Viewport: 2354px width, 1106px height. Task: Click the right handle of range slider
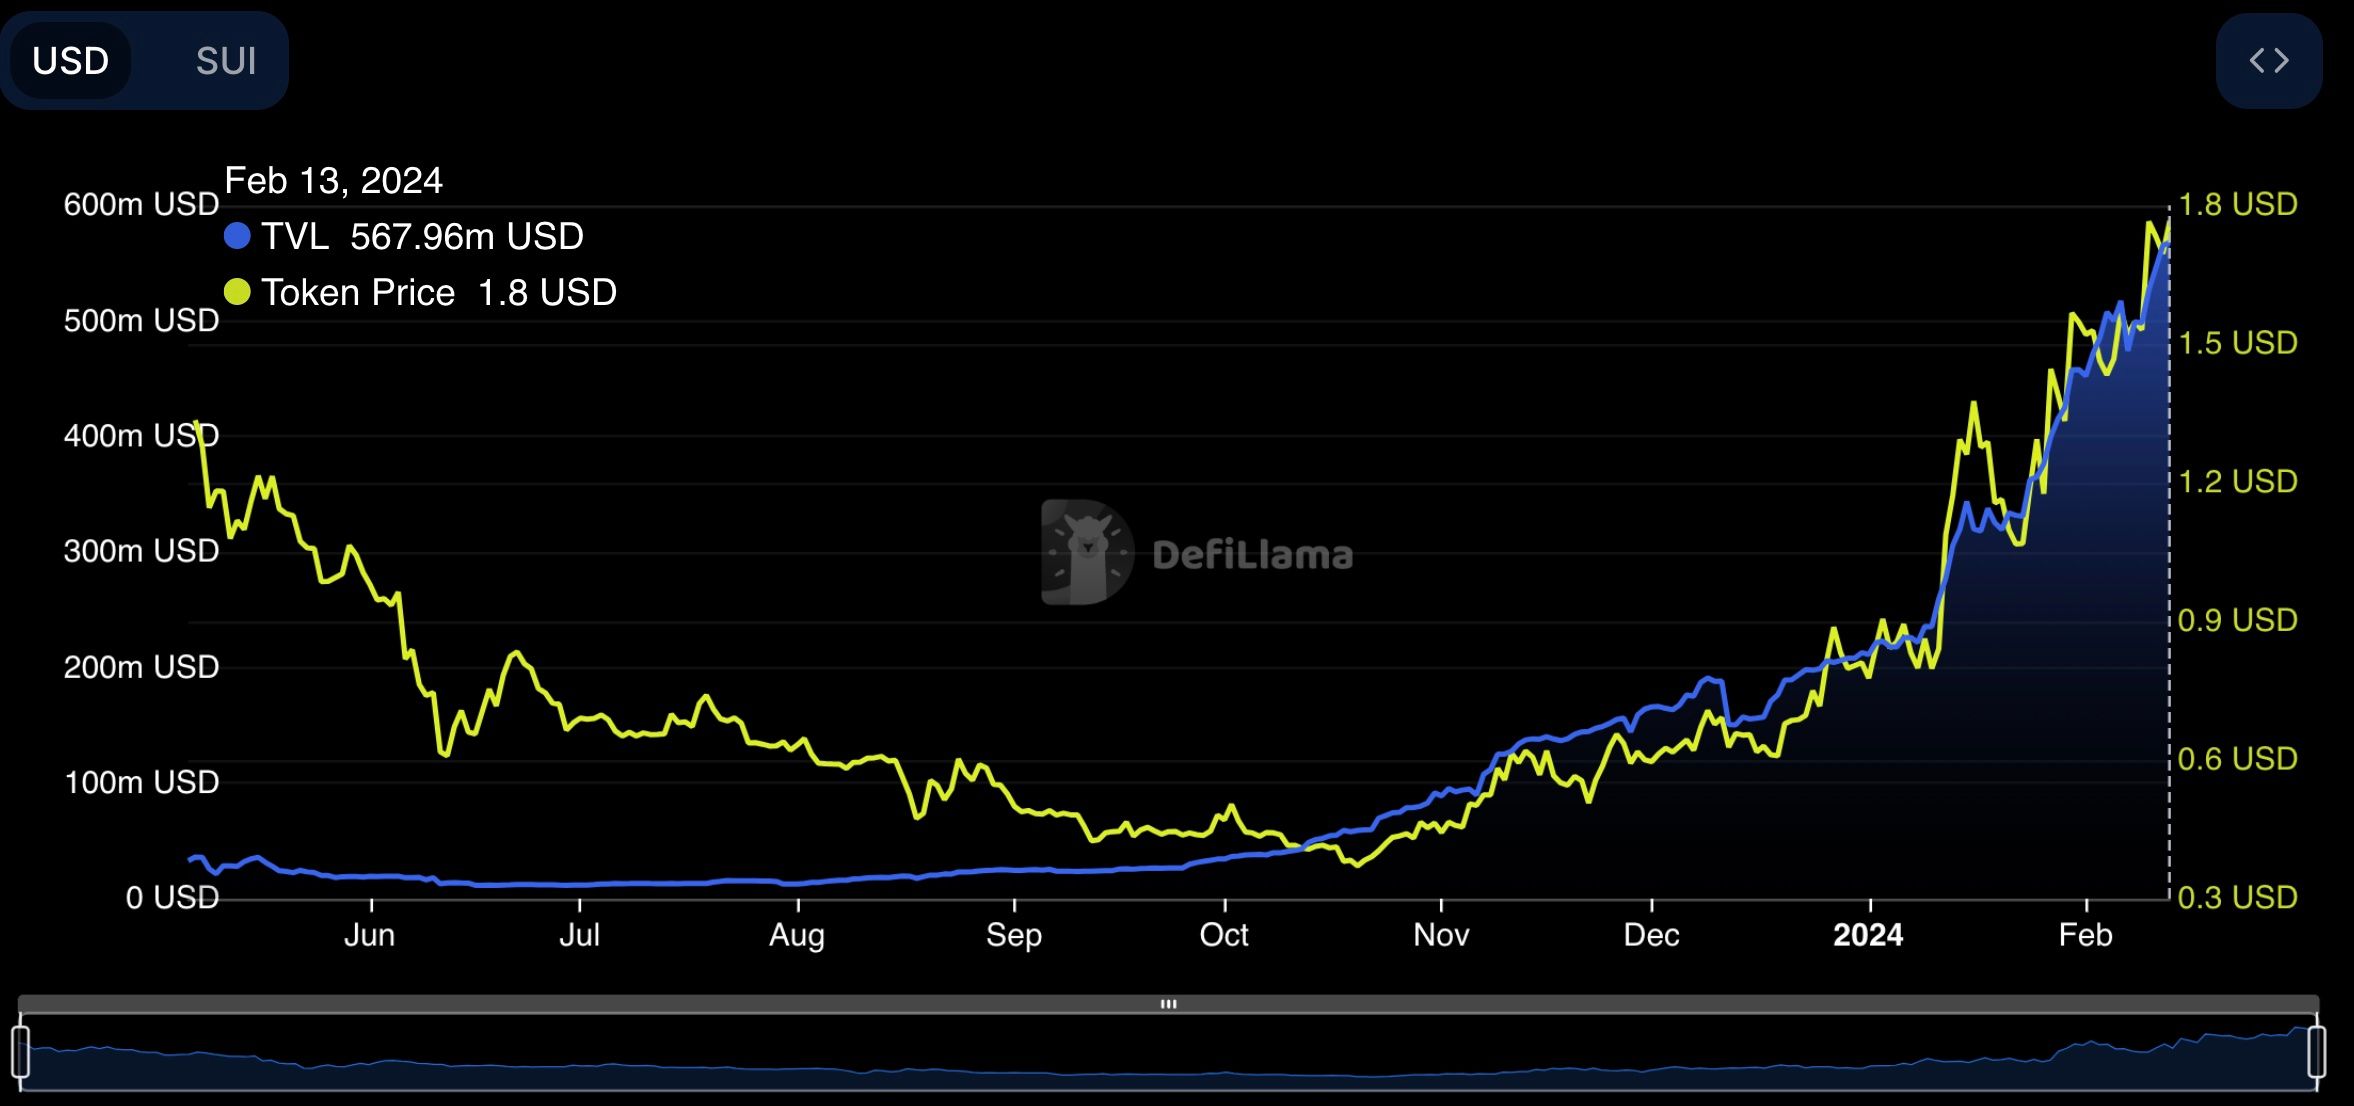[x=2316, y=1052]
